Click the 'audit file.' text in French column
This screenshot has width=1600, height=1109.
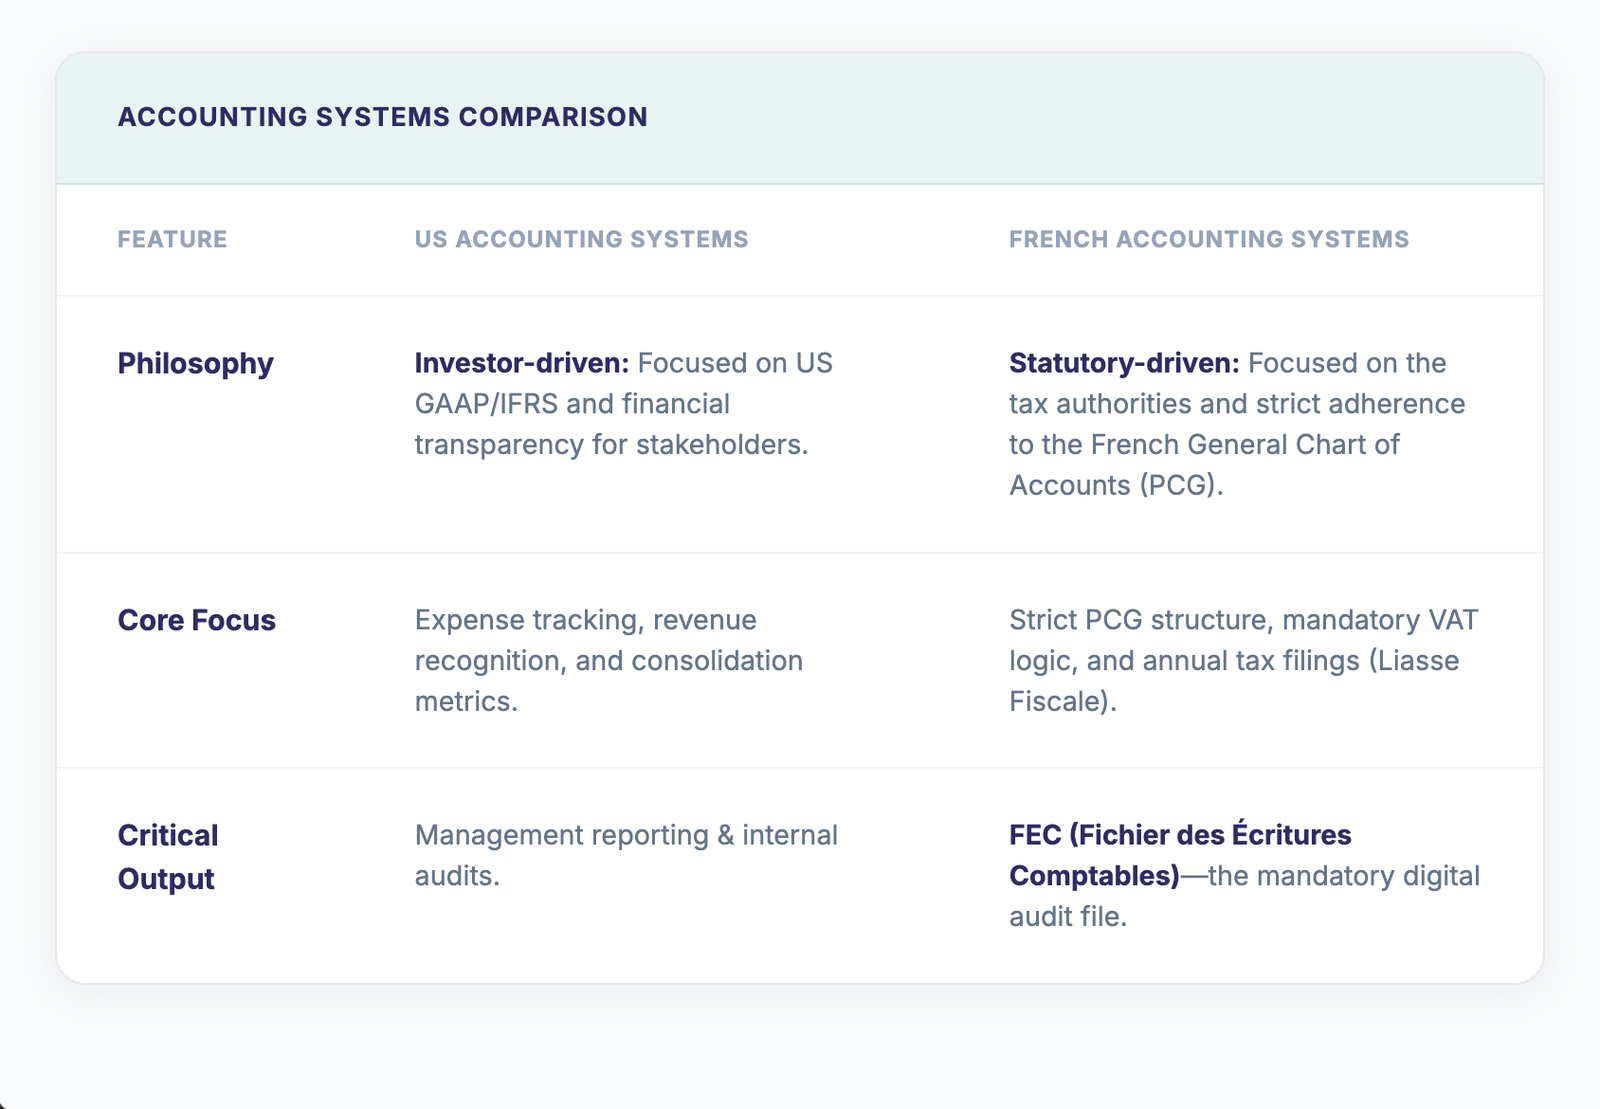(1067, 916)
